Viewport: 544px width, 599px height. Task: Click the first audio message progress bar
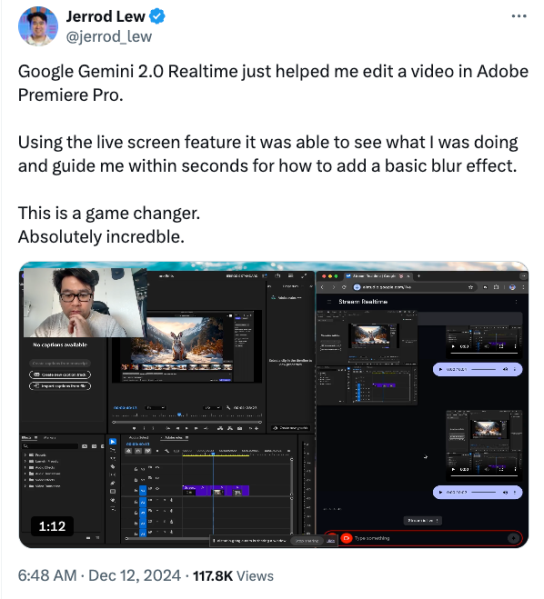[x=483, y=369]
